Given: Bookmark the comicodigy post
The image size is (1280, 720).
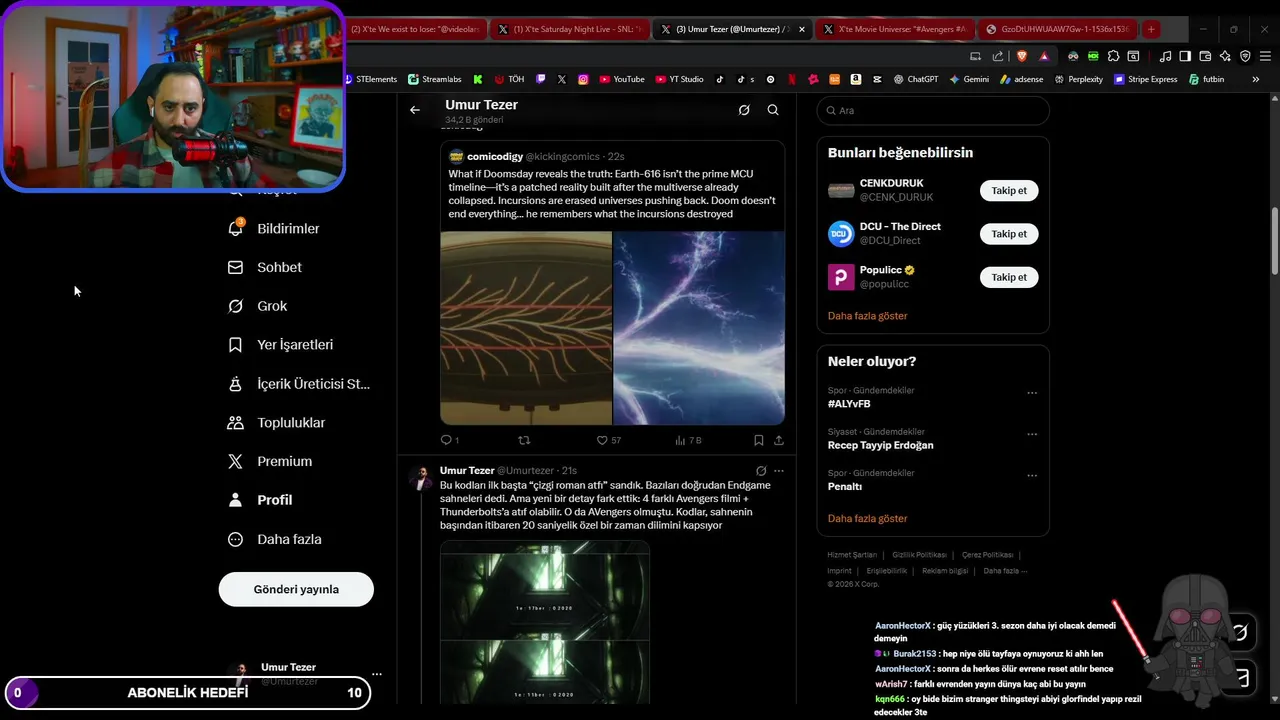Looking at the screenshot, I should click(758, 440).
